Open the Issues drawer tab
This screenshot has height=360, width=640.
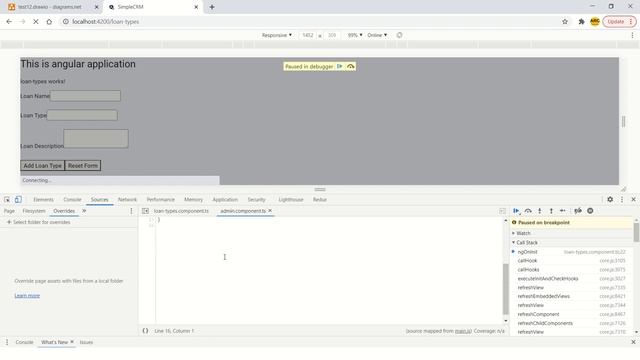86,342
